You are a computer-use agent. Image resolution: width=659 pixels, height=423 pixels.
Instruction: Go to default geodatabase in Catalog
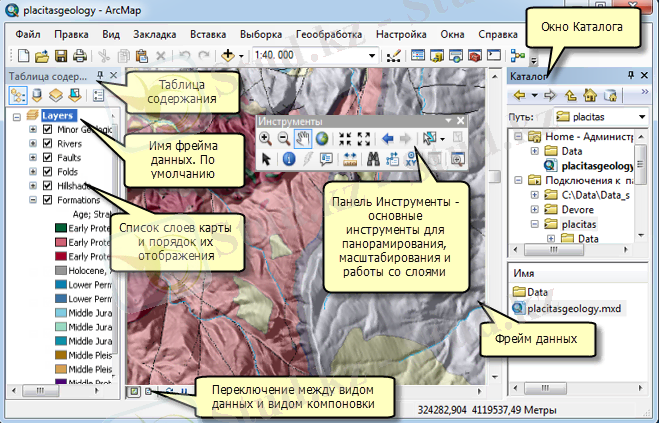click(610, 95)
